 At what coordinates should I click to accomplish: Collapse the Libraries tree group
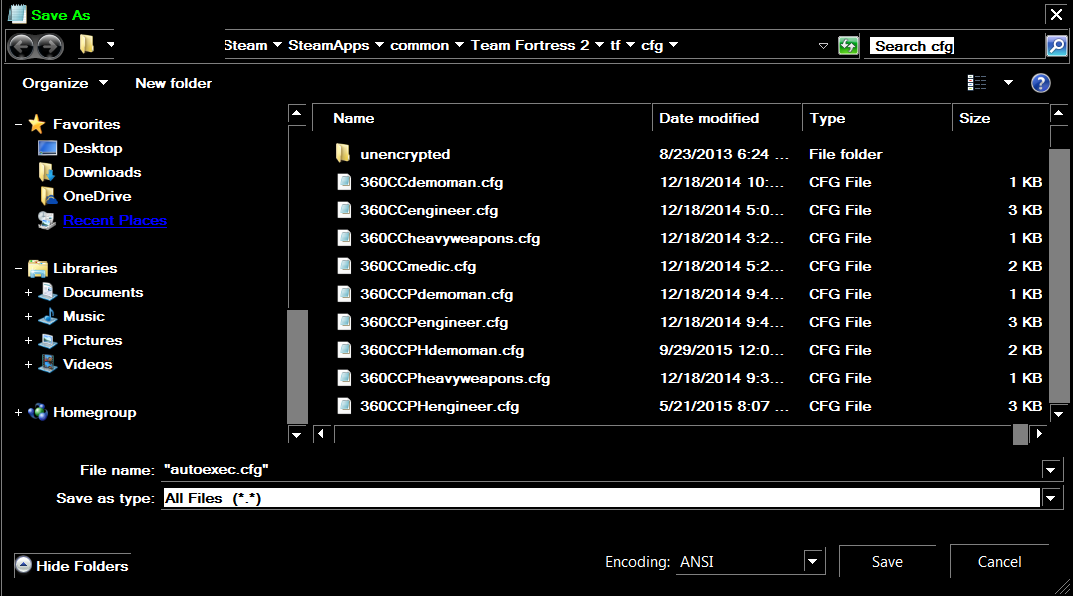pos(18,268)
